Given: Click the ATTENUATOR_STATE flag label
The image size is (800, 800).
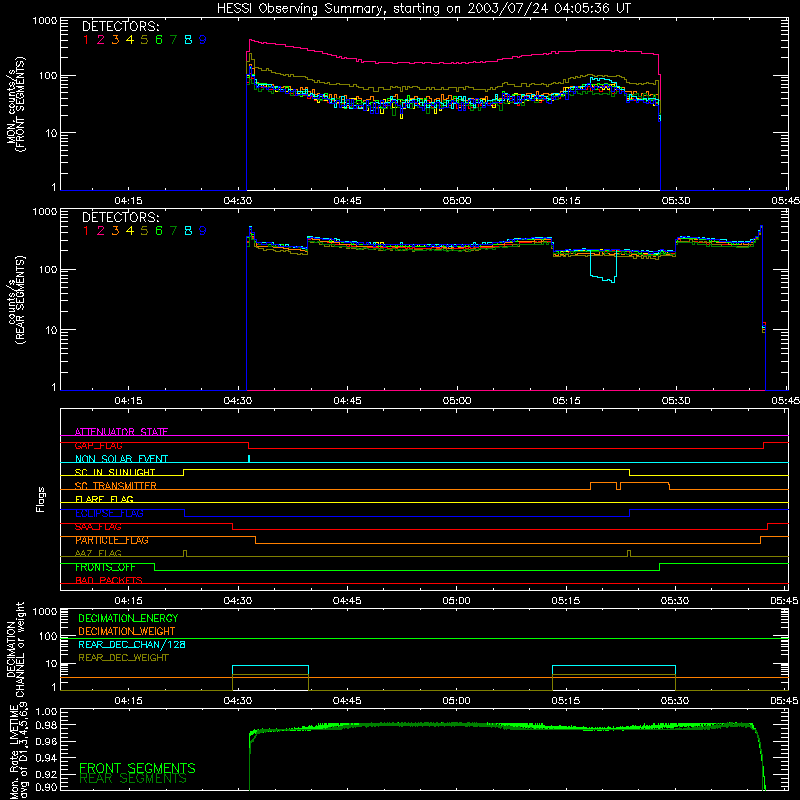Looking at the screenshot, I should [x=121, y=432].
